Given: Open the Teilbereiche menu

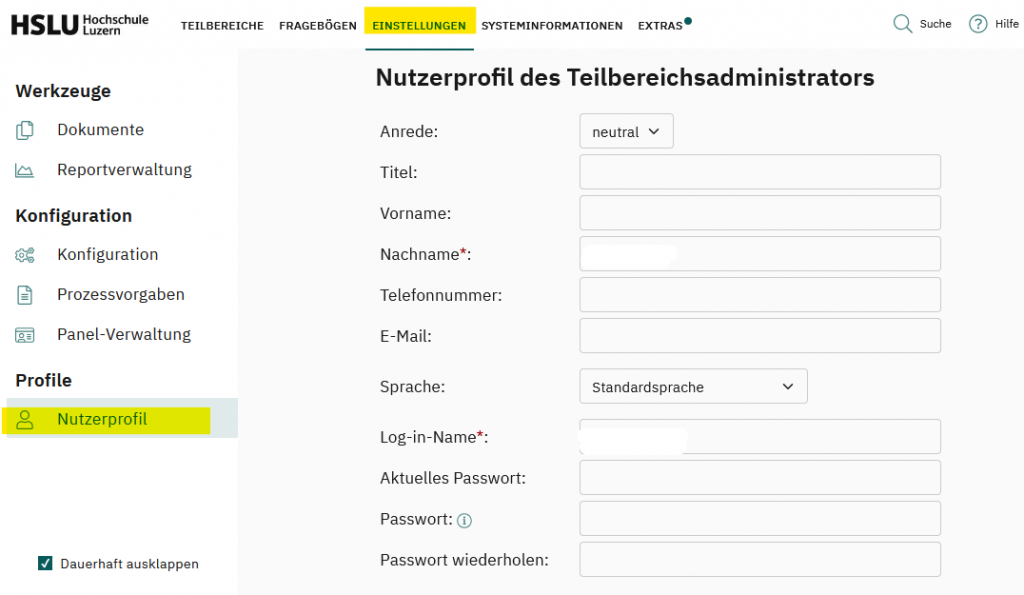Looking at the screenshot, I should tap(222, 26).
